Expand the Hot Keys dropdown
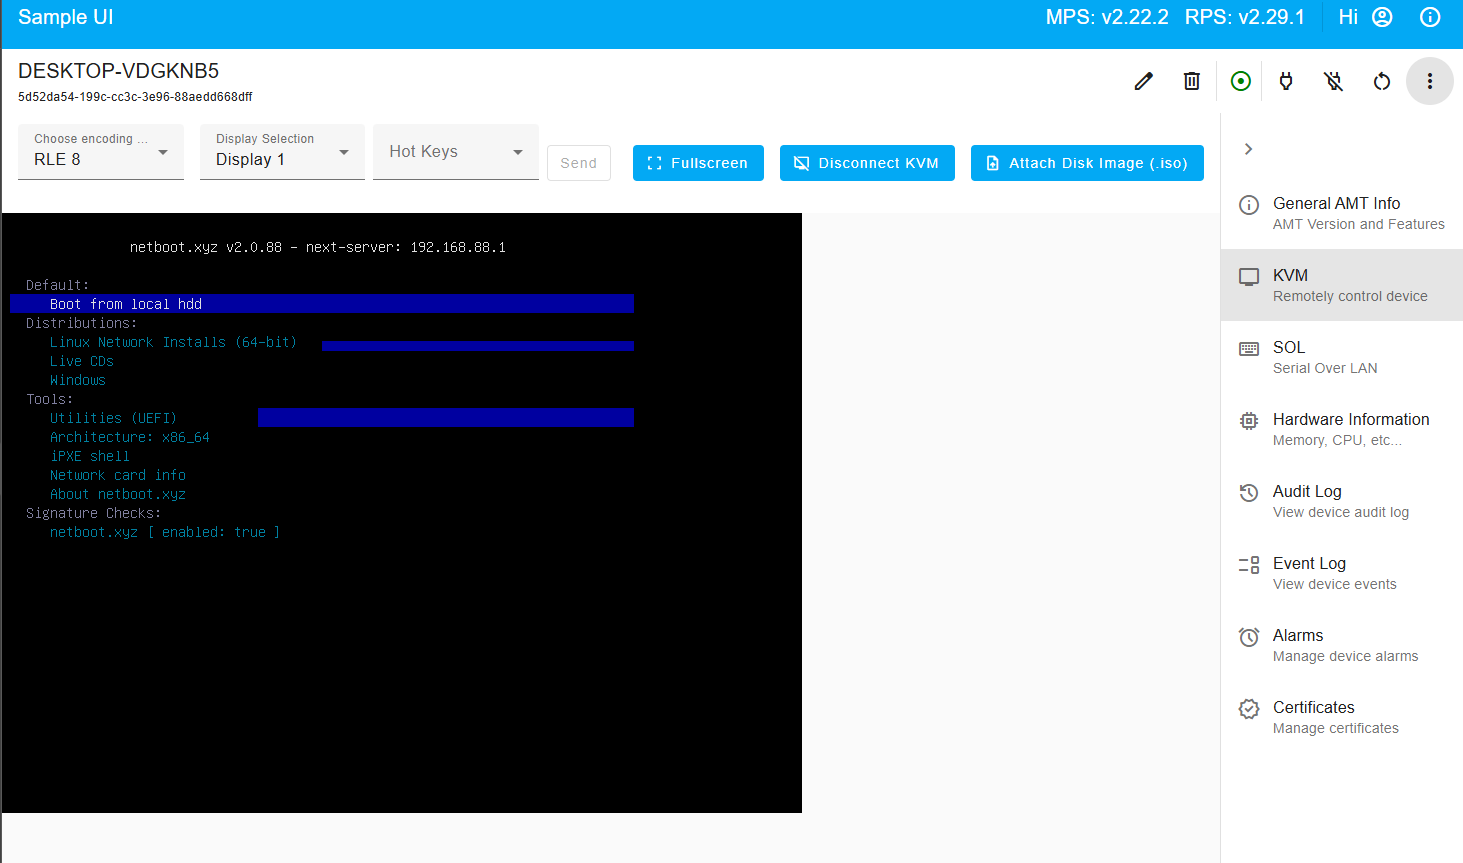The width and height of the screenshot is (1463, 863). pyautogui.click(x=456, y=151)
